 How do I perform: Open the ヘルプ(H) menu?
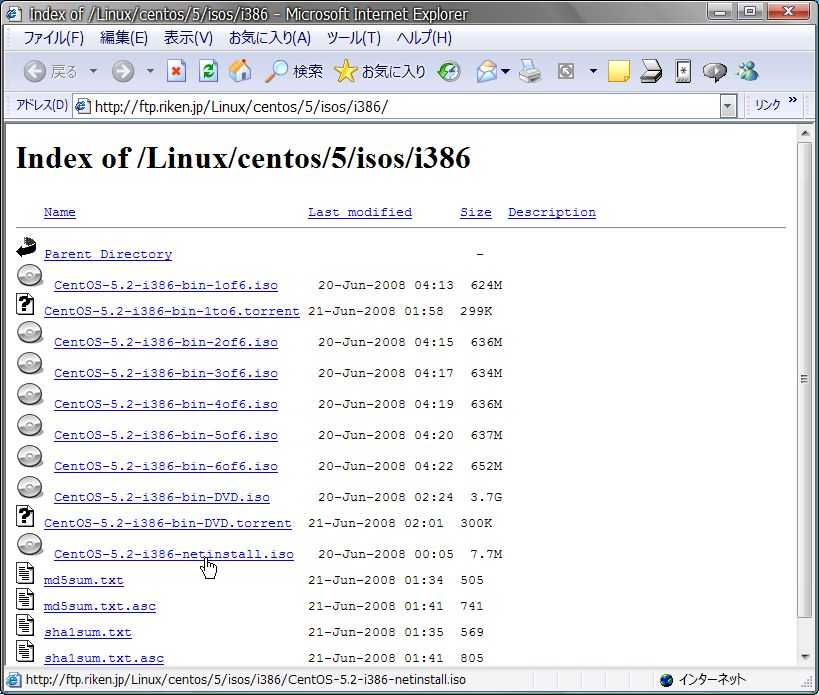424,38
